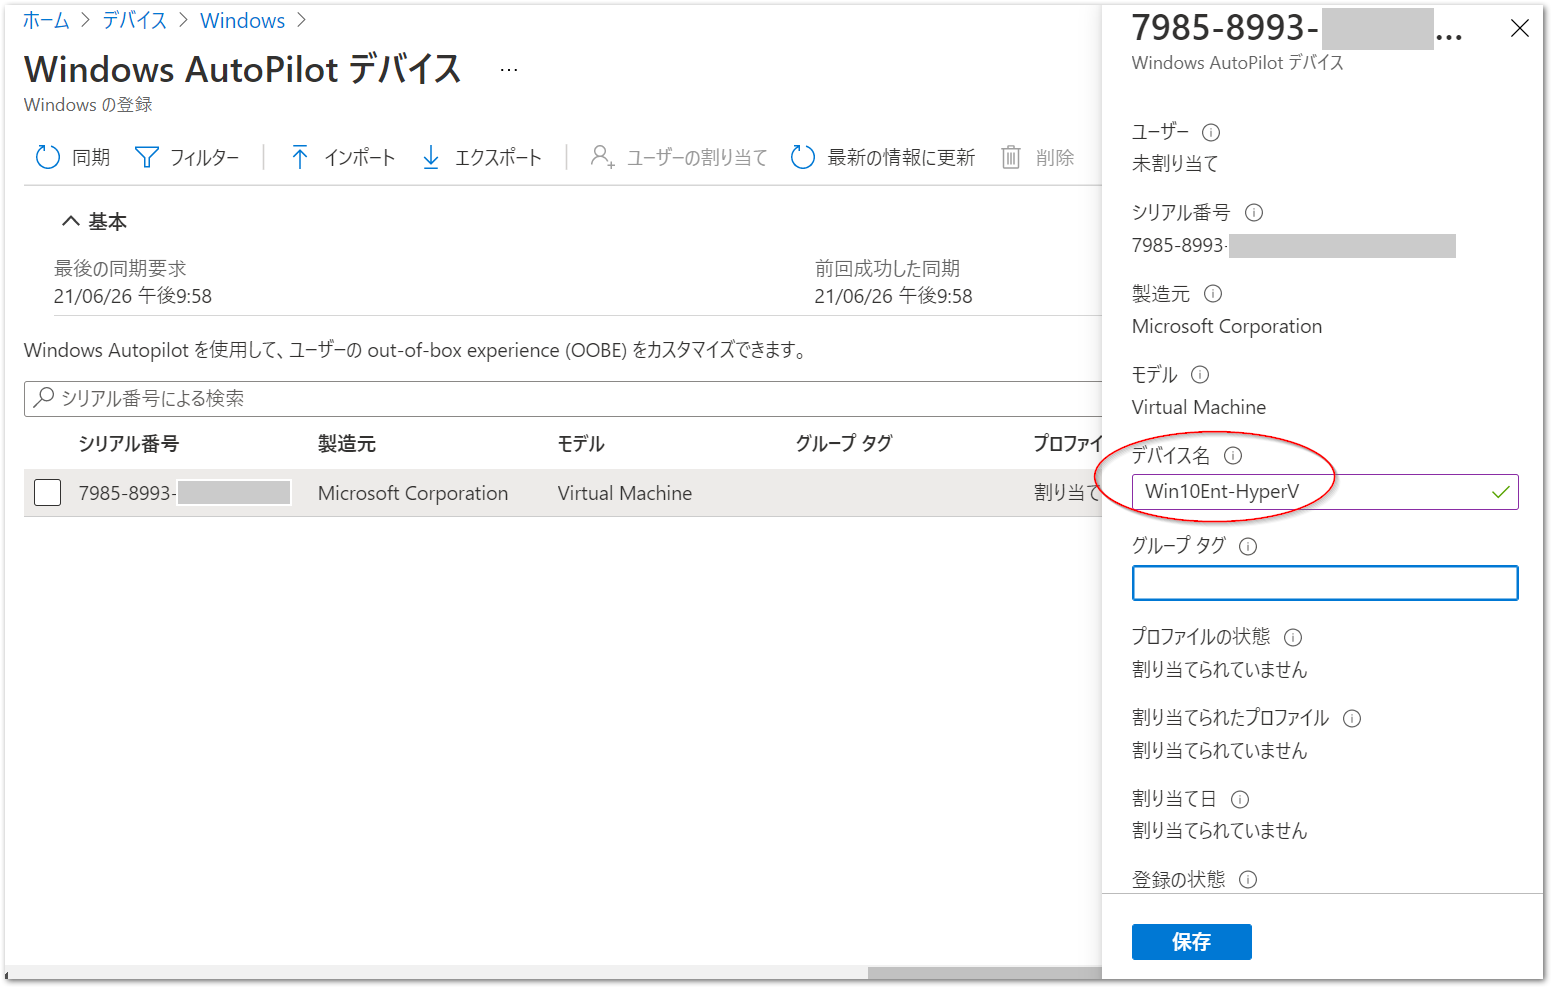Open the page ellipsis (…) menu
1552x988 pixels.
click(509, 68)
